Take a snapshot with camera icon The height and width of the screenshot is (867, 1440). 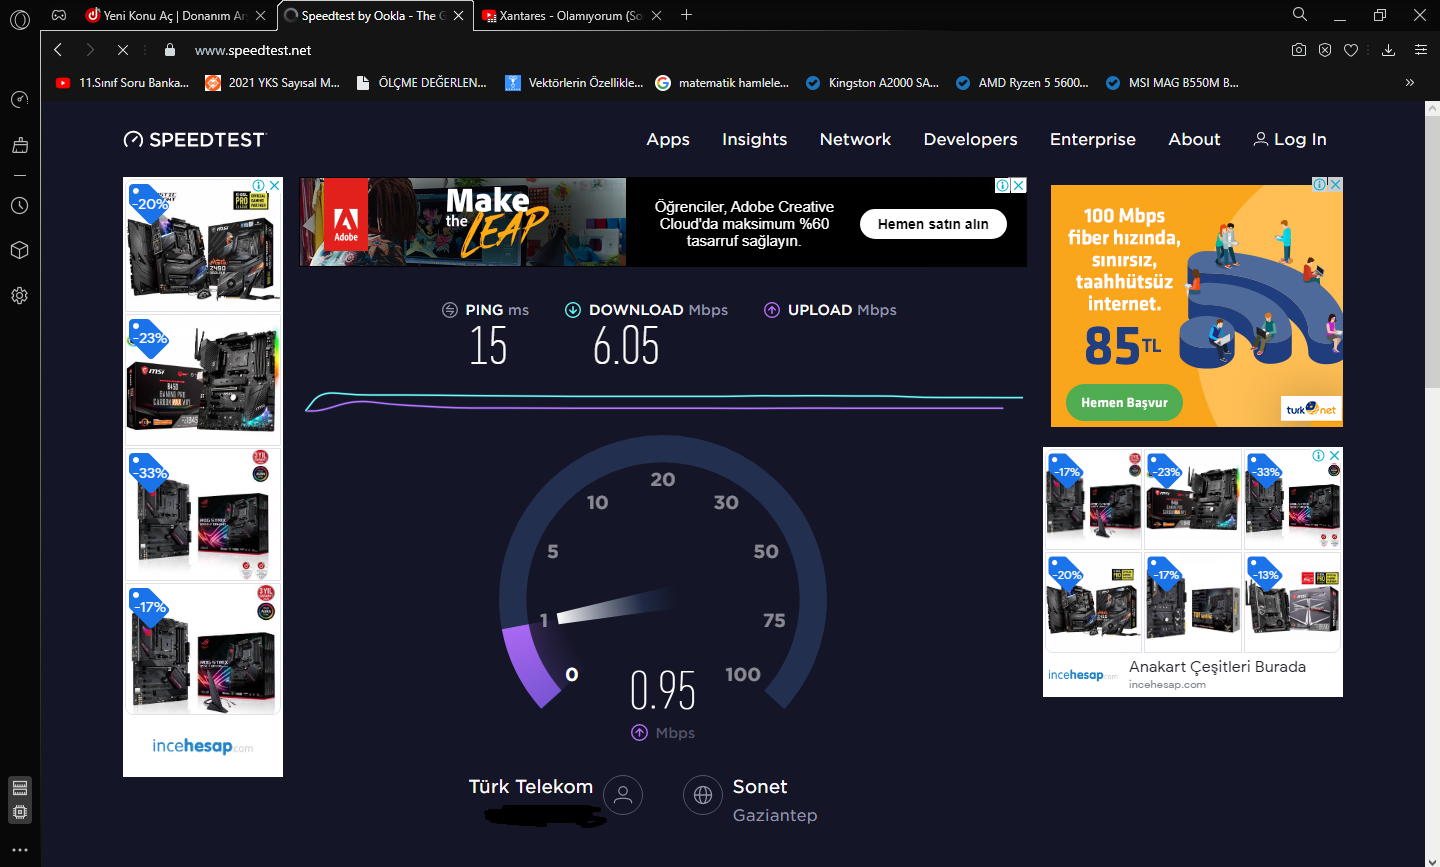(x=1299, y=50)
